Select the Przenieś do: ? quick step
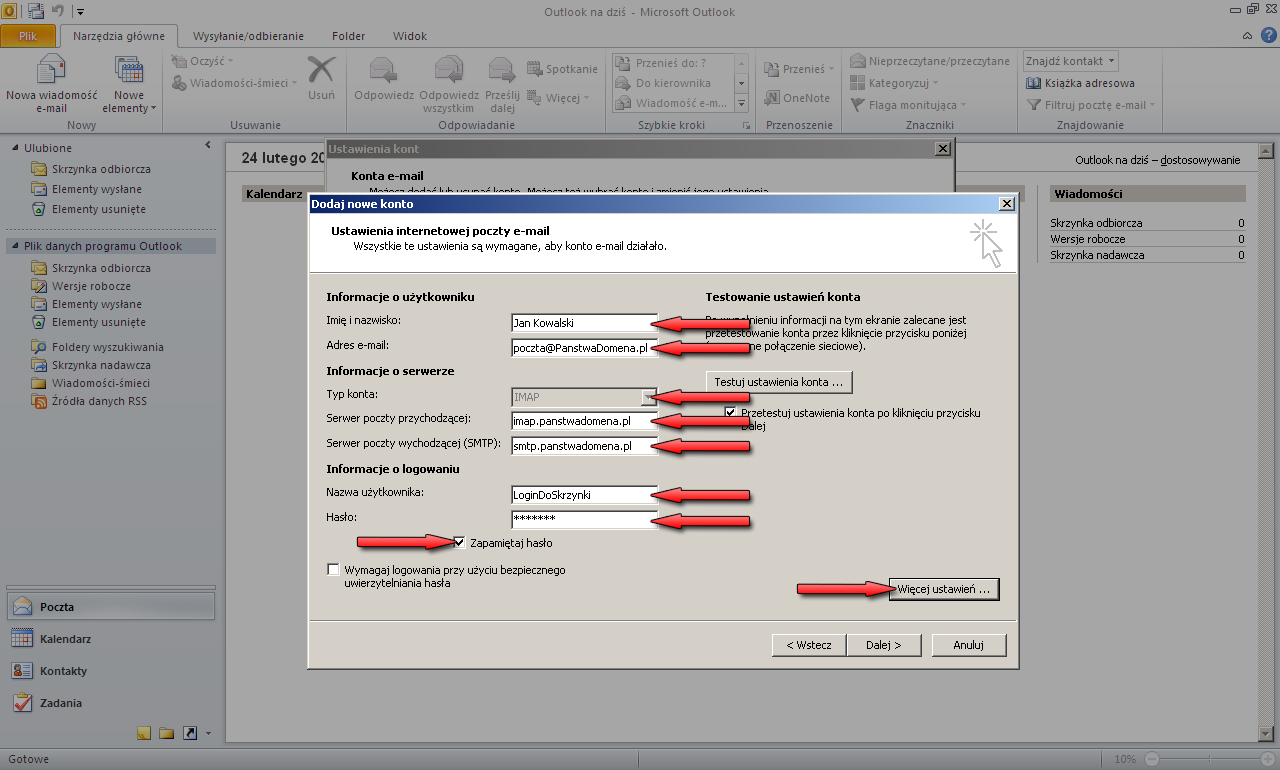Image resolution: width=1280 pixels, height=770 pixels. click(675, 63)
